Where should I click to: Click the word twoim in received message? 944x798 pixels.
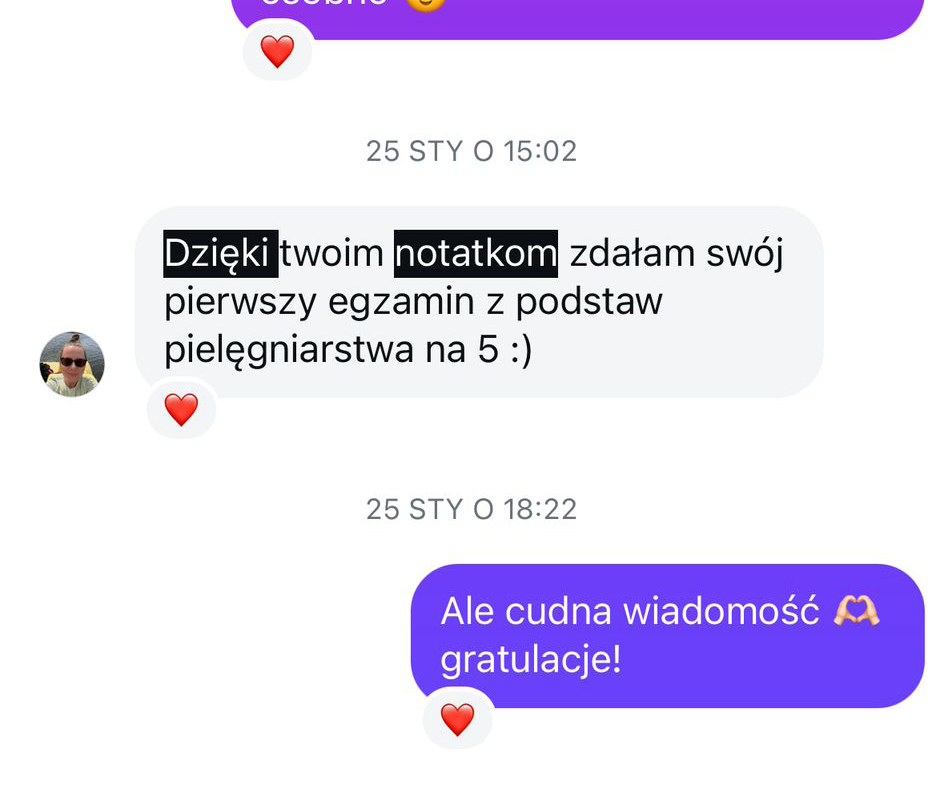pos(332,254)
